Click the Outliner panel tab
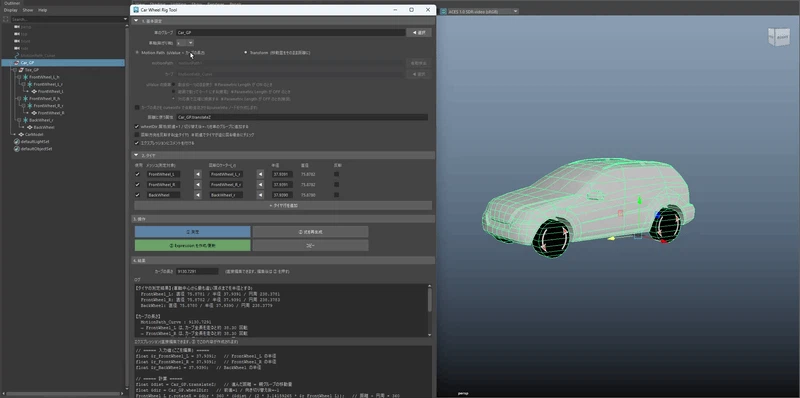This screenshot has width=800, height=398. 11,3
